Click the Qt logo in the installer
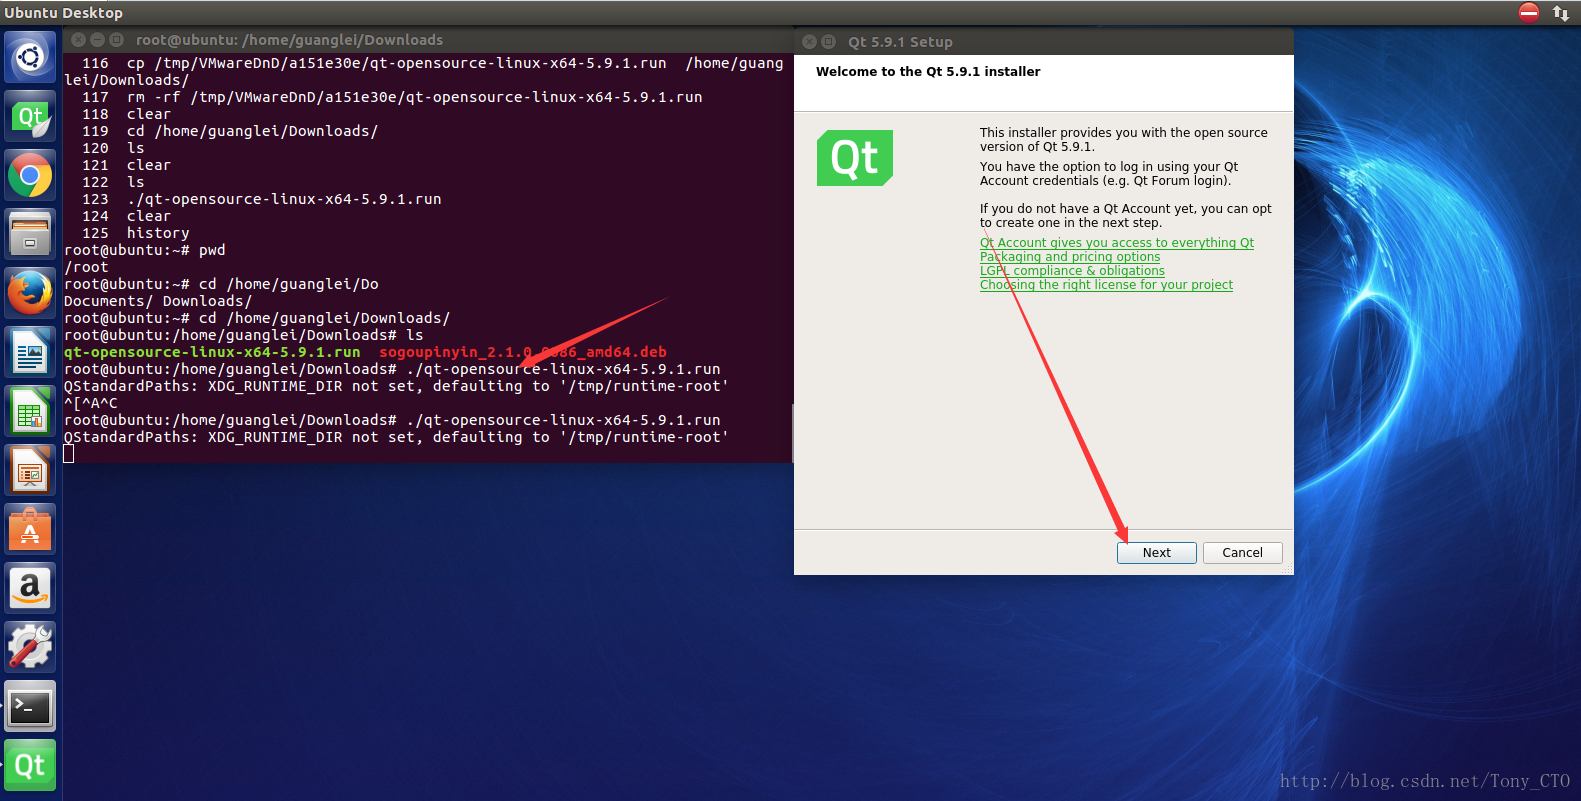Screen dimensions: 1581x801 tap(855, 158)
